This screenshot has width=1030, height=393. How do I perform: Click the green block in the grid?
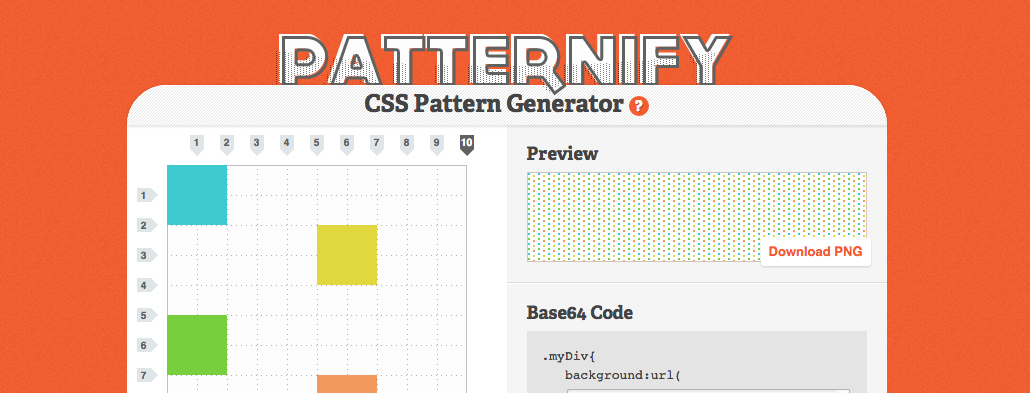point(197,345)
